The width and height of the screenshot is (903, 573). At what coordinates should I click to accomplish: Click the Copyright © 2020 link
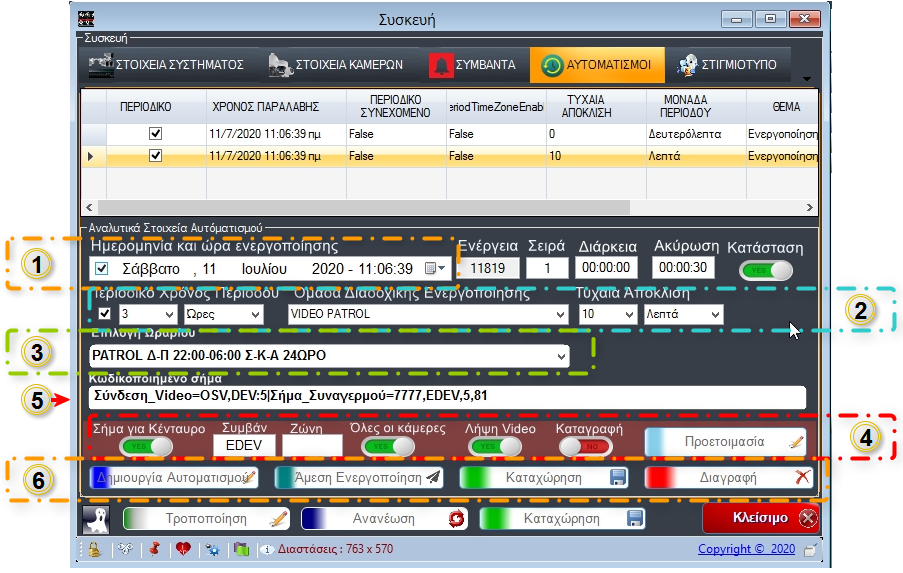(748, 549)
